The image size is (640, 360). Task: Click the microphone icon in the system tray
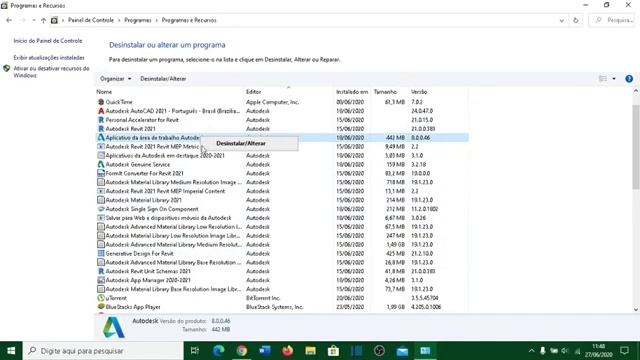[542, 351]
